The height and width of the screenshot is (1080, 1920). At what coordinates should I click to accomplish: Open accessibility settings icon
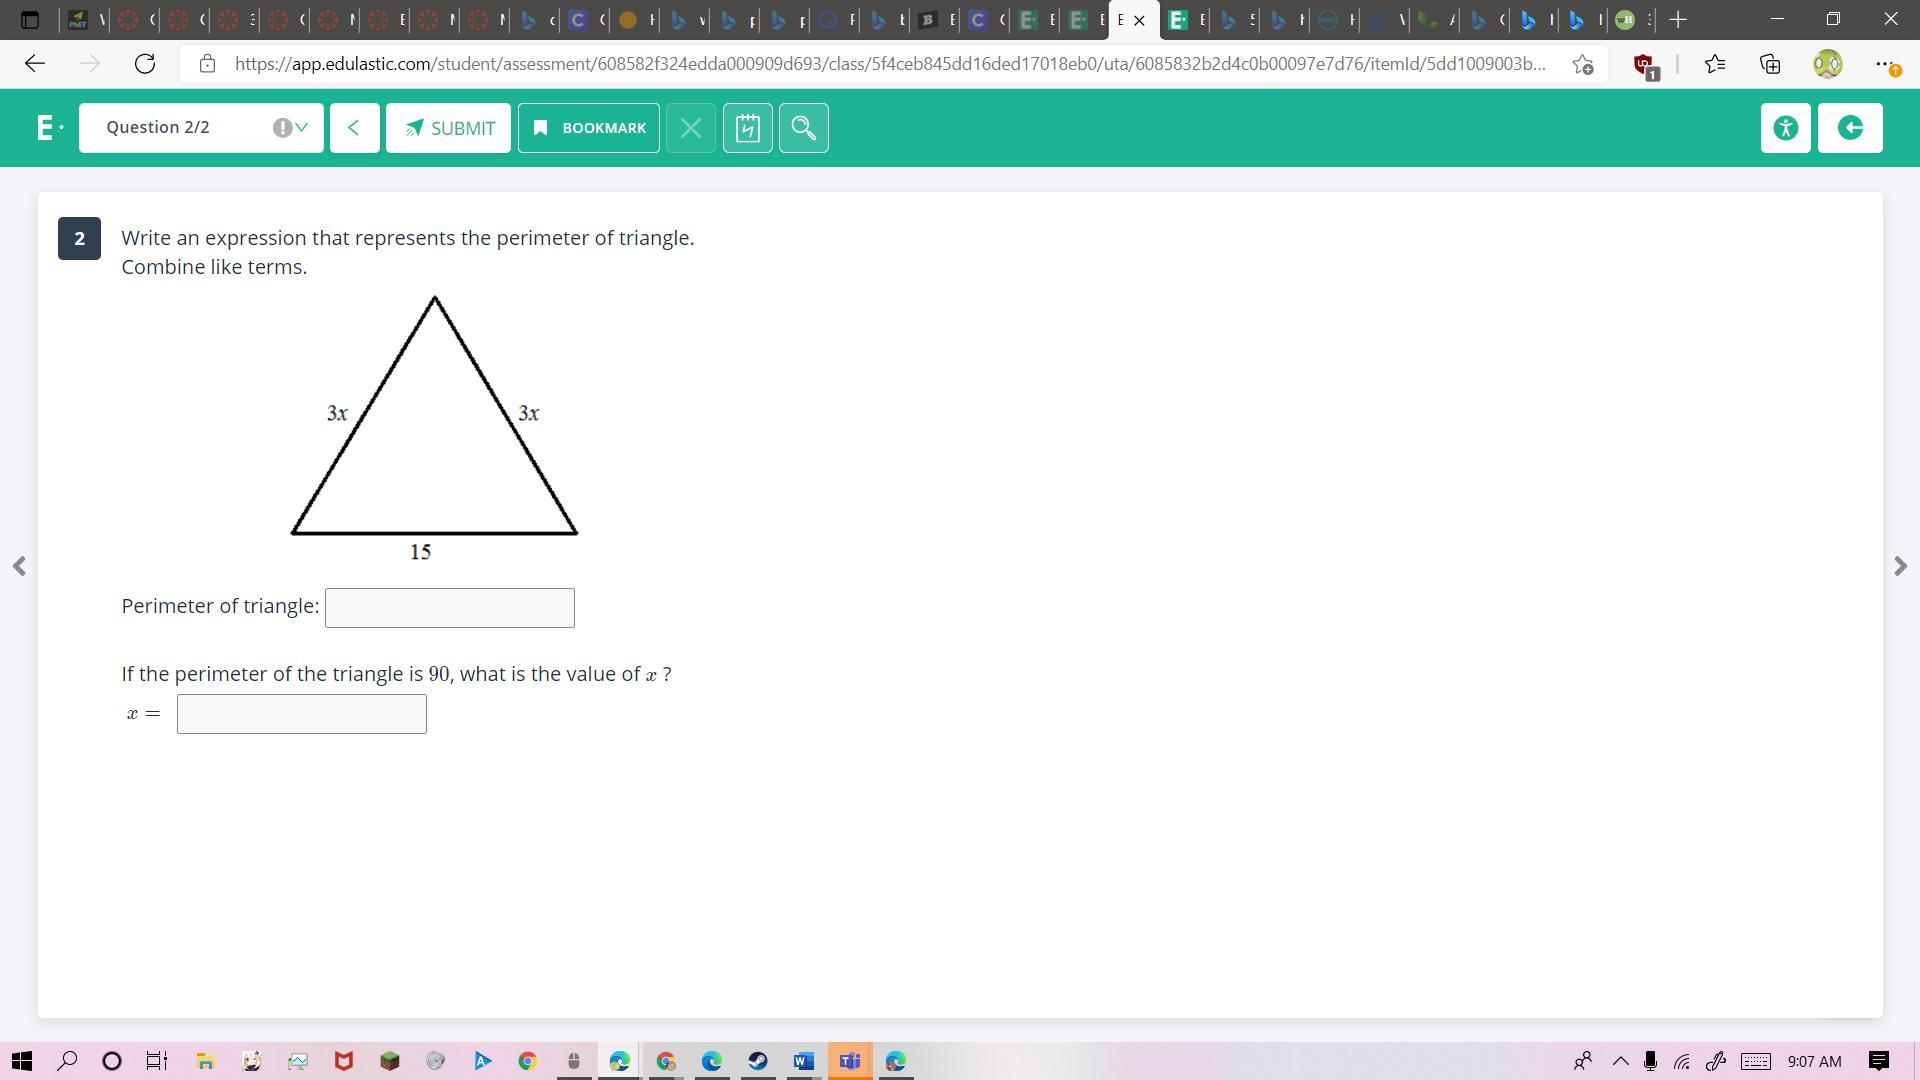tap(1785, 128)
